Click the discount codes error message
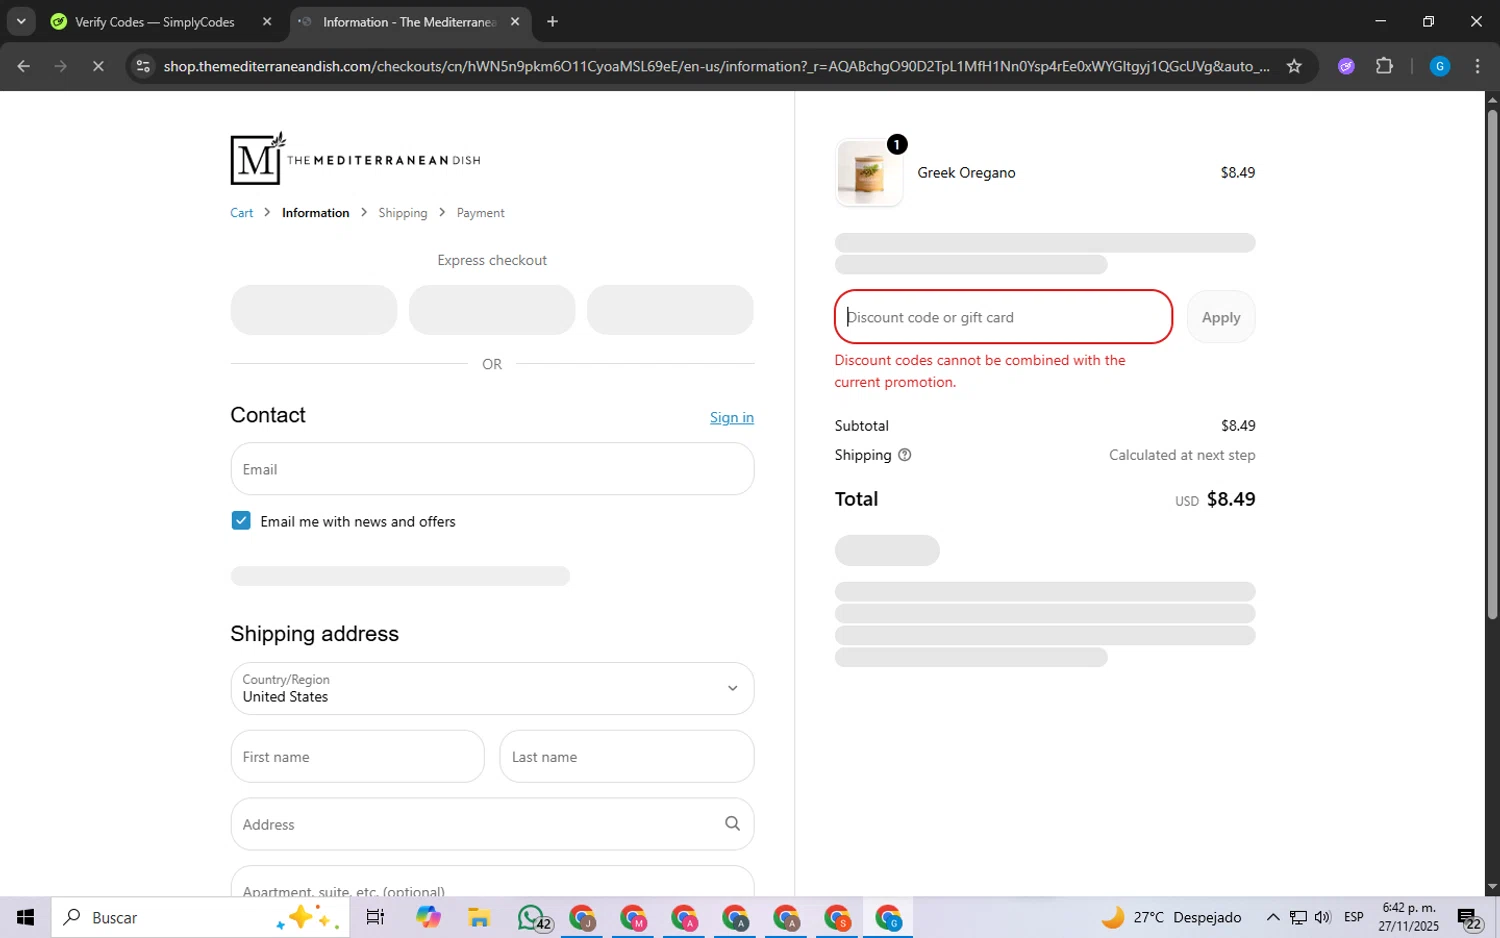Image resolution: width=1500 pixels, height=938 pixels. [x=981, y=371]
